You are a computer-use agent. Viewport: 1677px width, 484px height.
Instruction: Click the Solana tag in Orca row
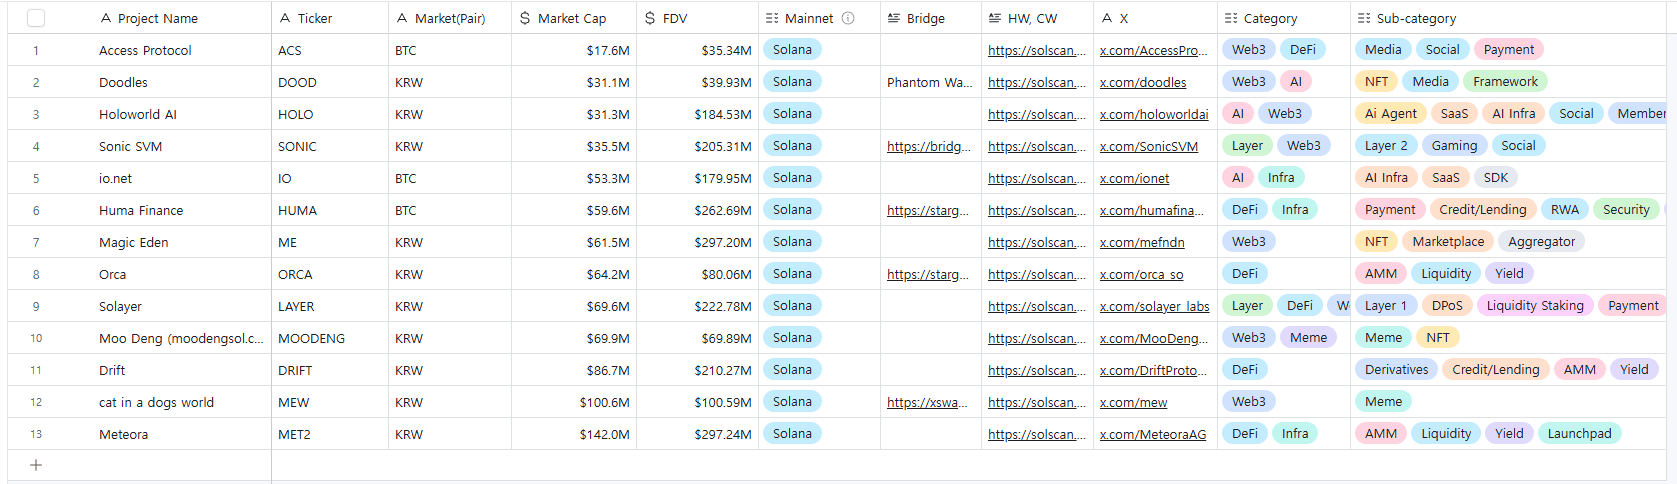click(x=792, y=274)
